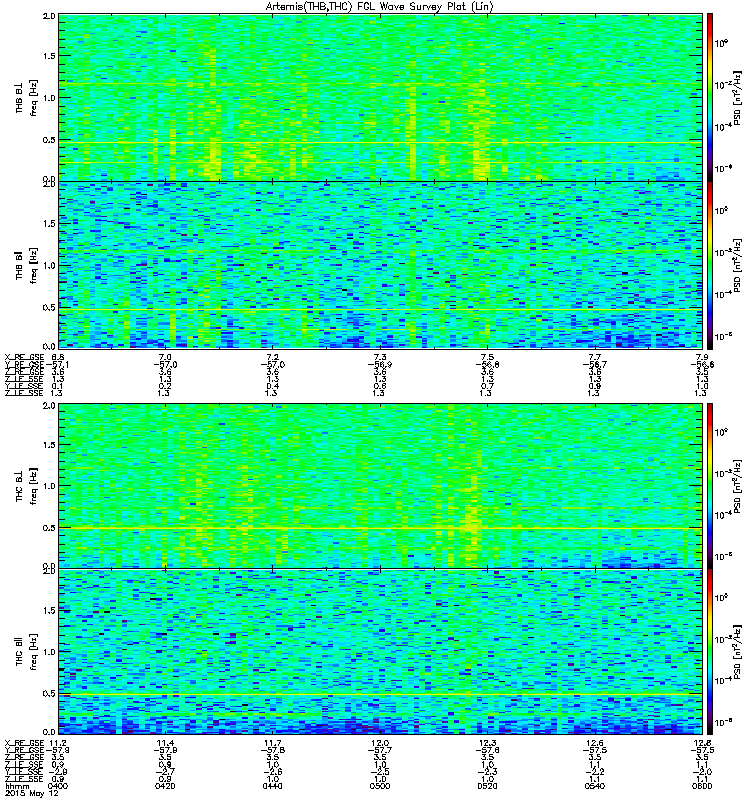Select the THC B-parallel spectrogram panel
The width and height of the screenshot is (750, 800).
click(380, 652)
